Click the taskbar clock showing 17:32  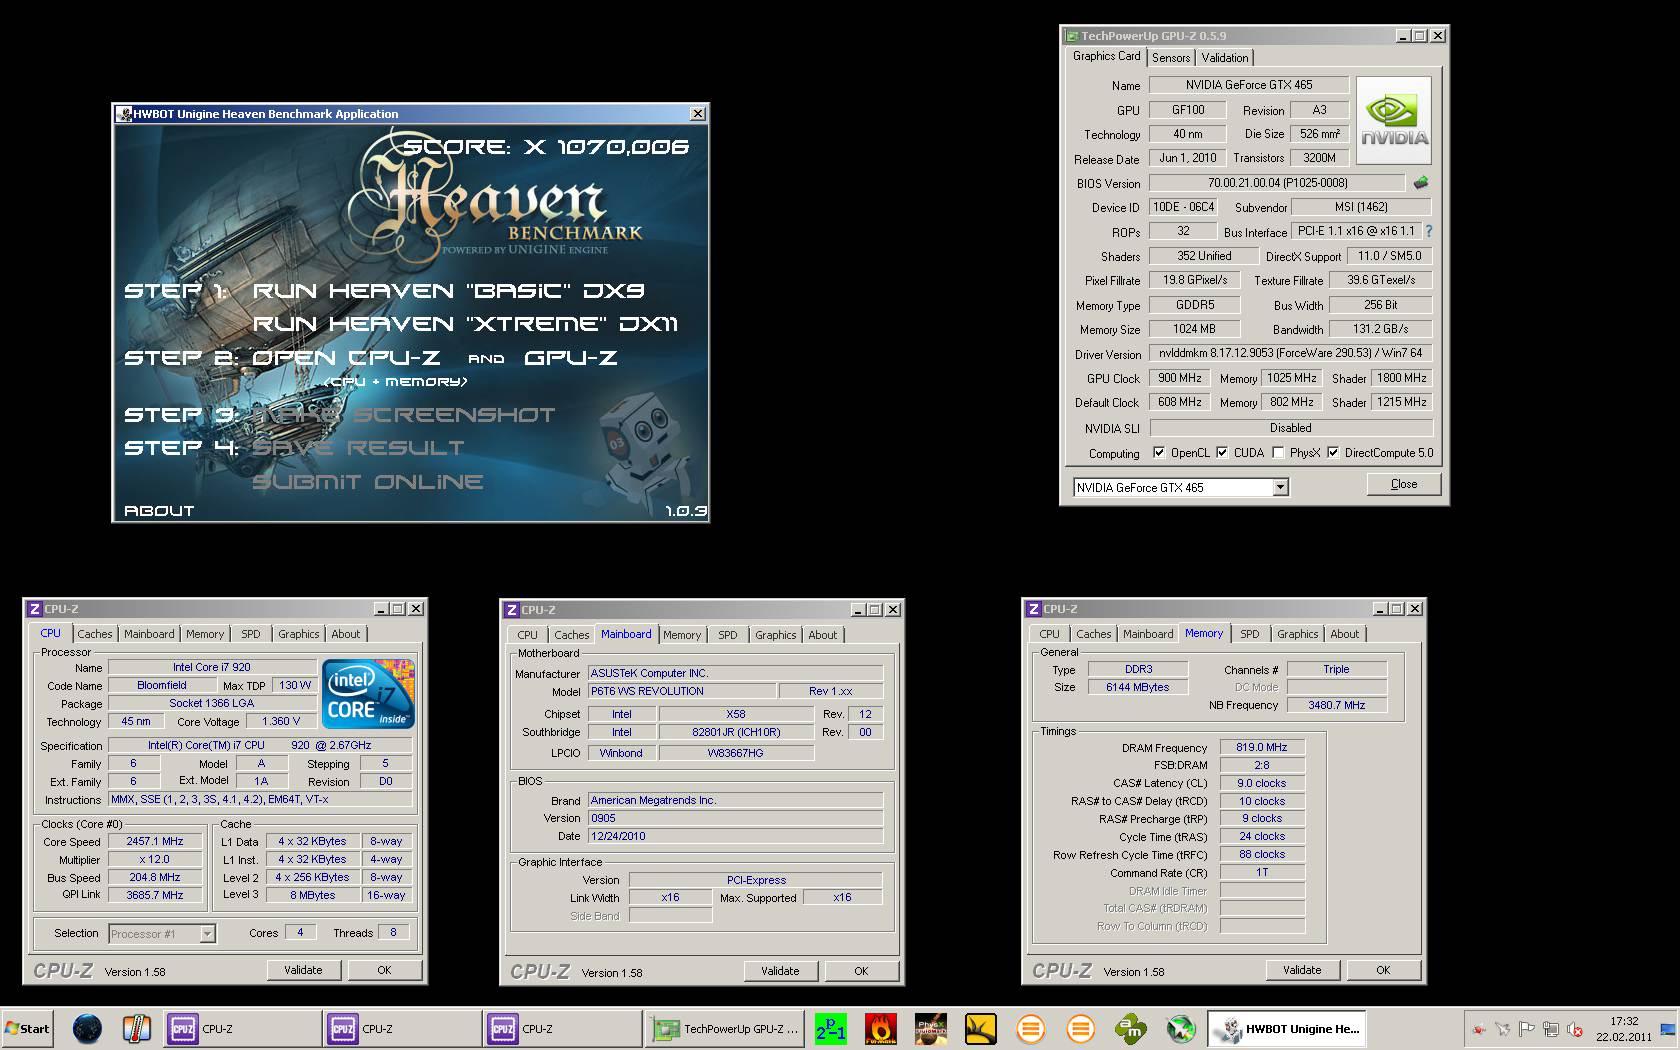click(x=1624, y=1029)
